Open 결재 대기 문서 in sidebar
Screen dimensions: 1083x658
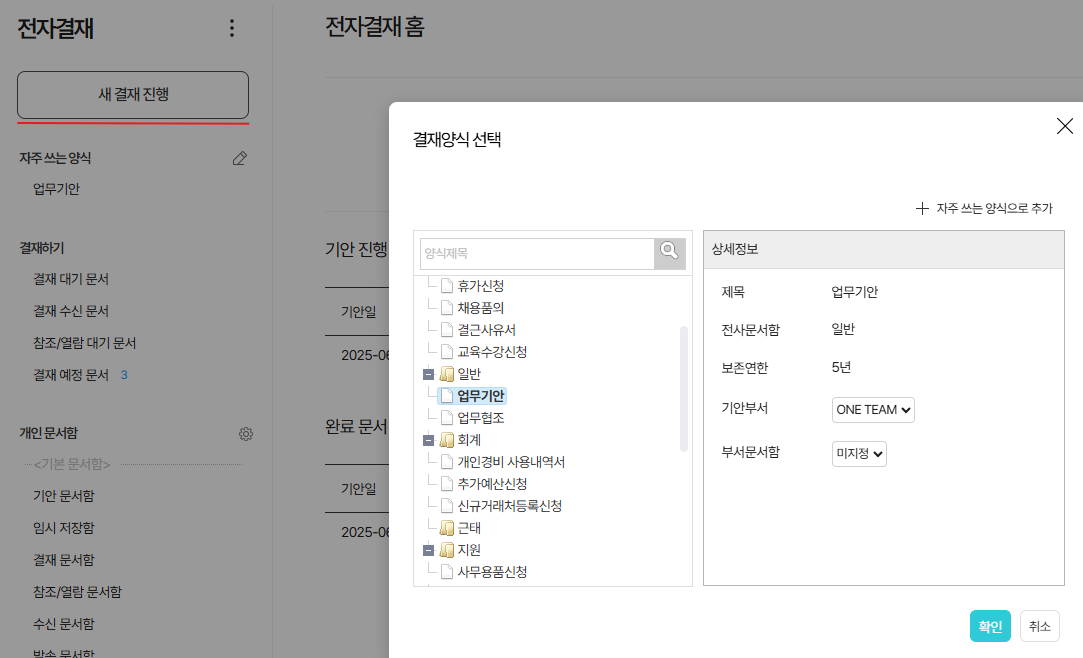71,279
